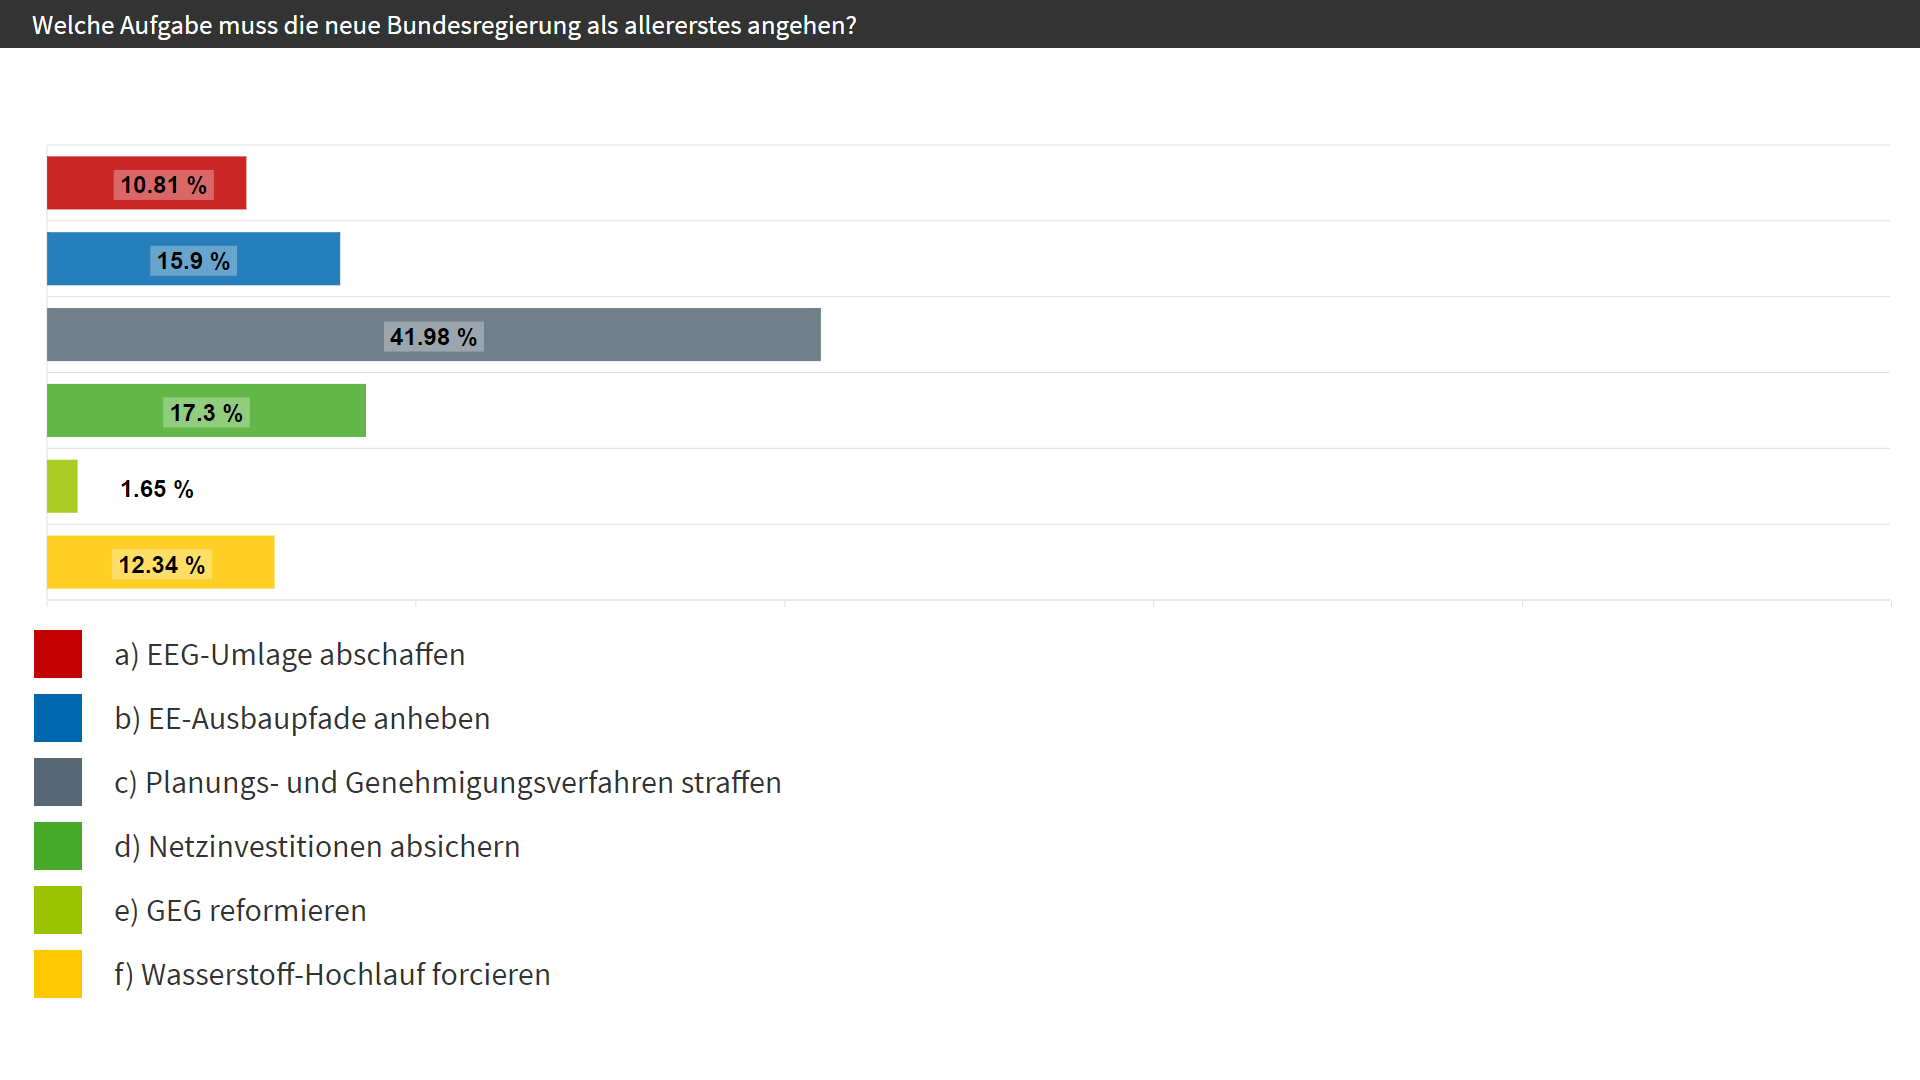Screen dimensions: 1920x1080
Task: Click label 'c) Planungs- und Genehmigungsverfahren straffen'
Action: pyautogui.click(x=448, y=783)
